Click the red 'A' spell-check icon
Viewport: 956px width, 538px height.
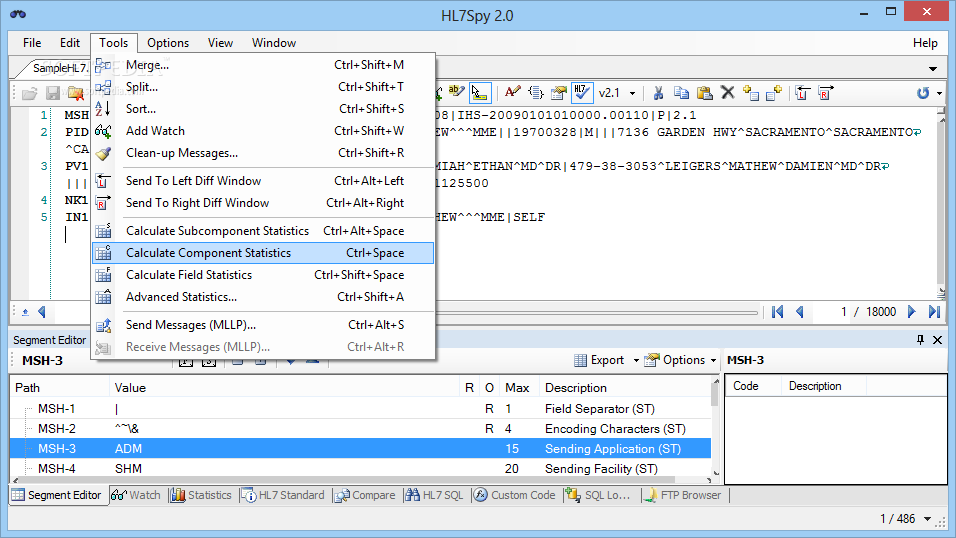pyautogui.click(x=513, y=92)
